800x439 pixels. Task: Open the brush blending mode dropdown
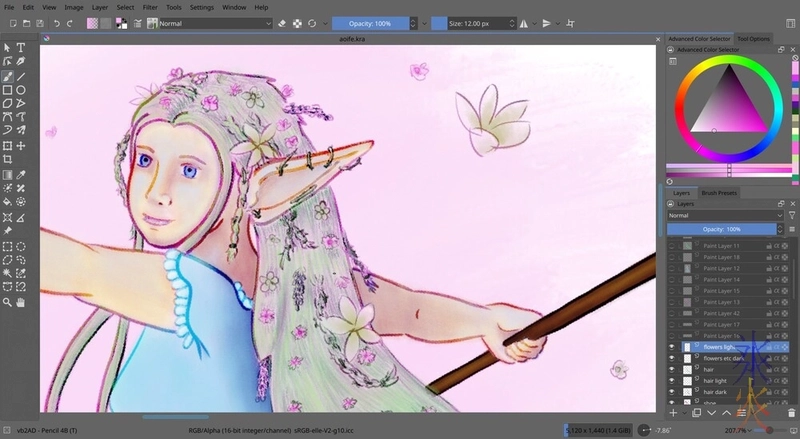pos(213,22)
